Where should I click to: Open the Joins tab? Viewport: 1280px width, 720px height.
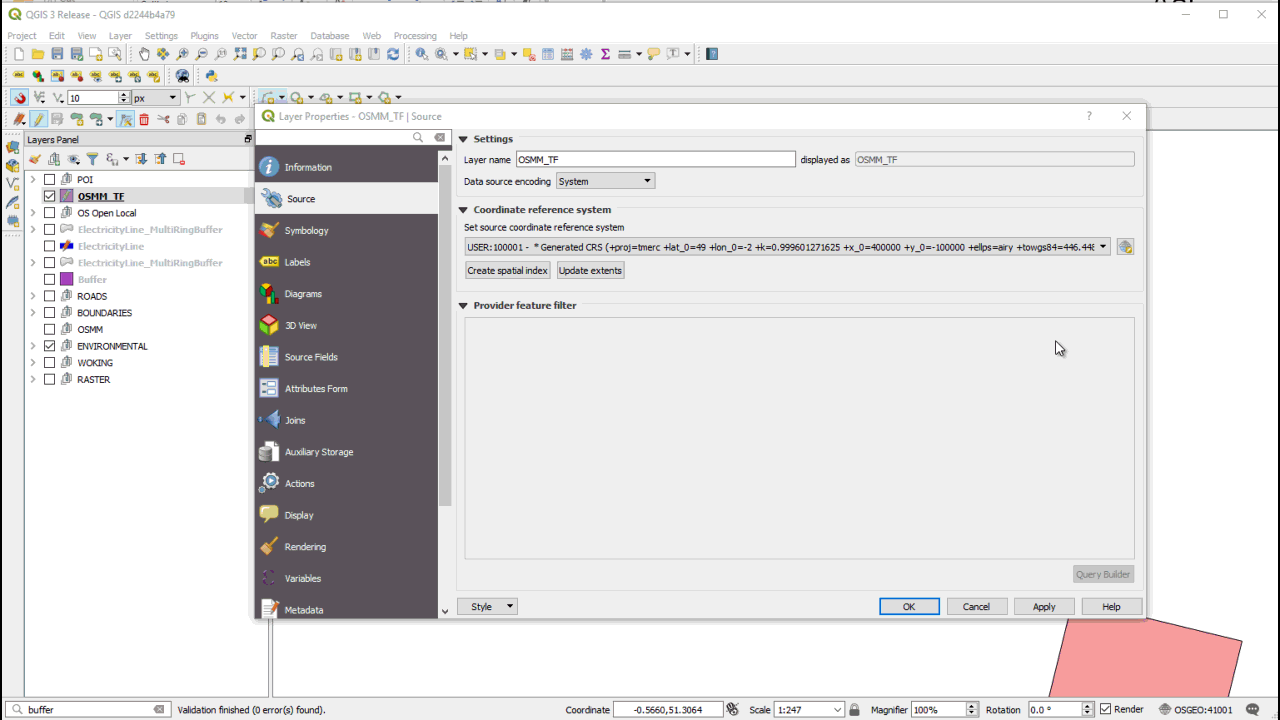click(346, 420)
